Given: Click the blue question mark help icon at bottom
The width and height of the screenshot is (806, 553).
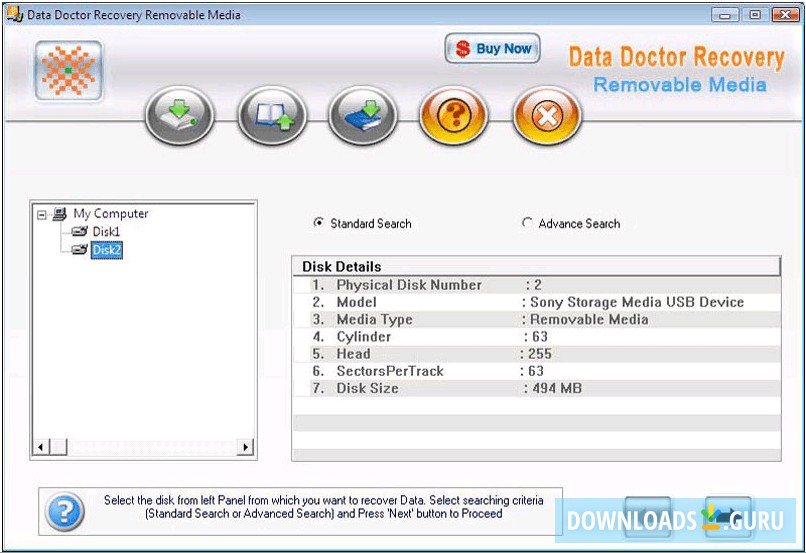Looking at the screenshot, I should [64, 511].
